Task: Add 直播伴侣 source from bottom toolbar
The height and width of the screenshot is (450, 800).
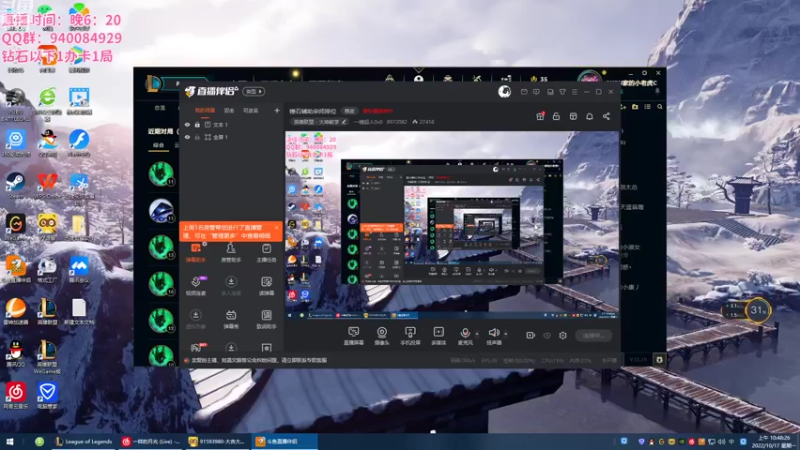Action: click(354, 336)
